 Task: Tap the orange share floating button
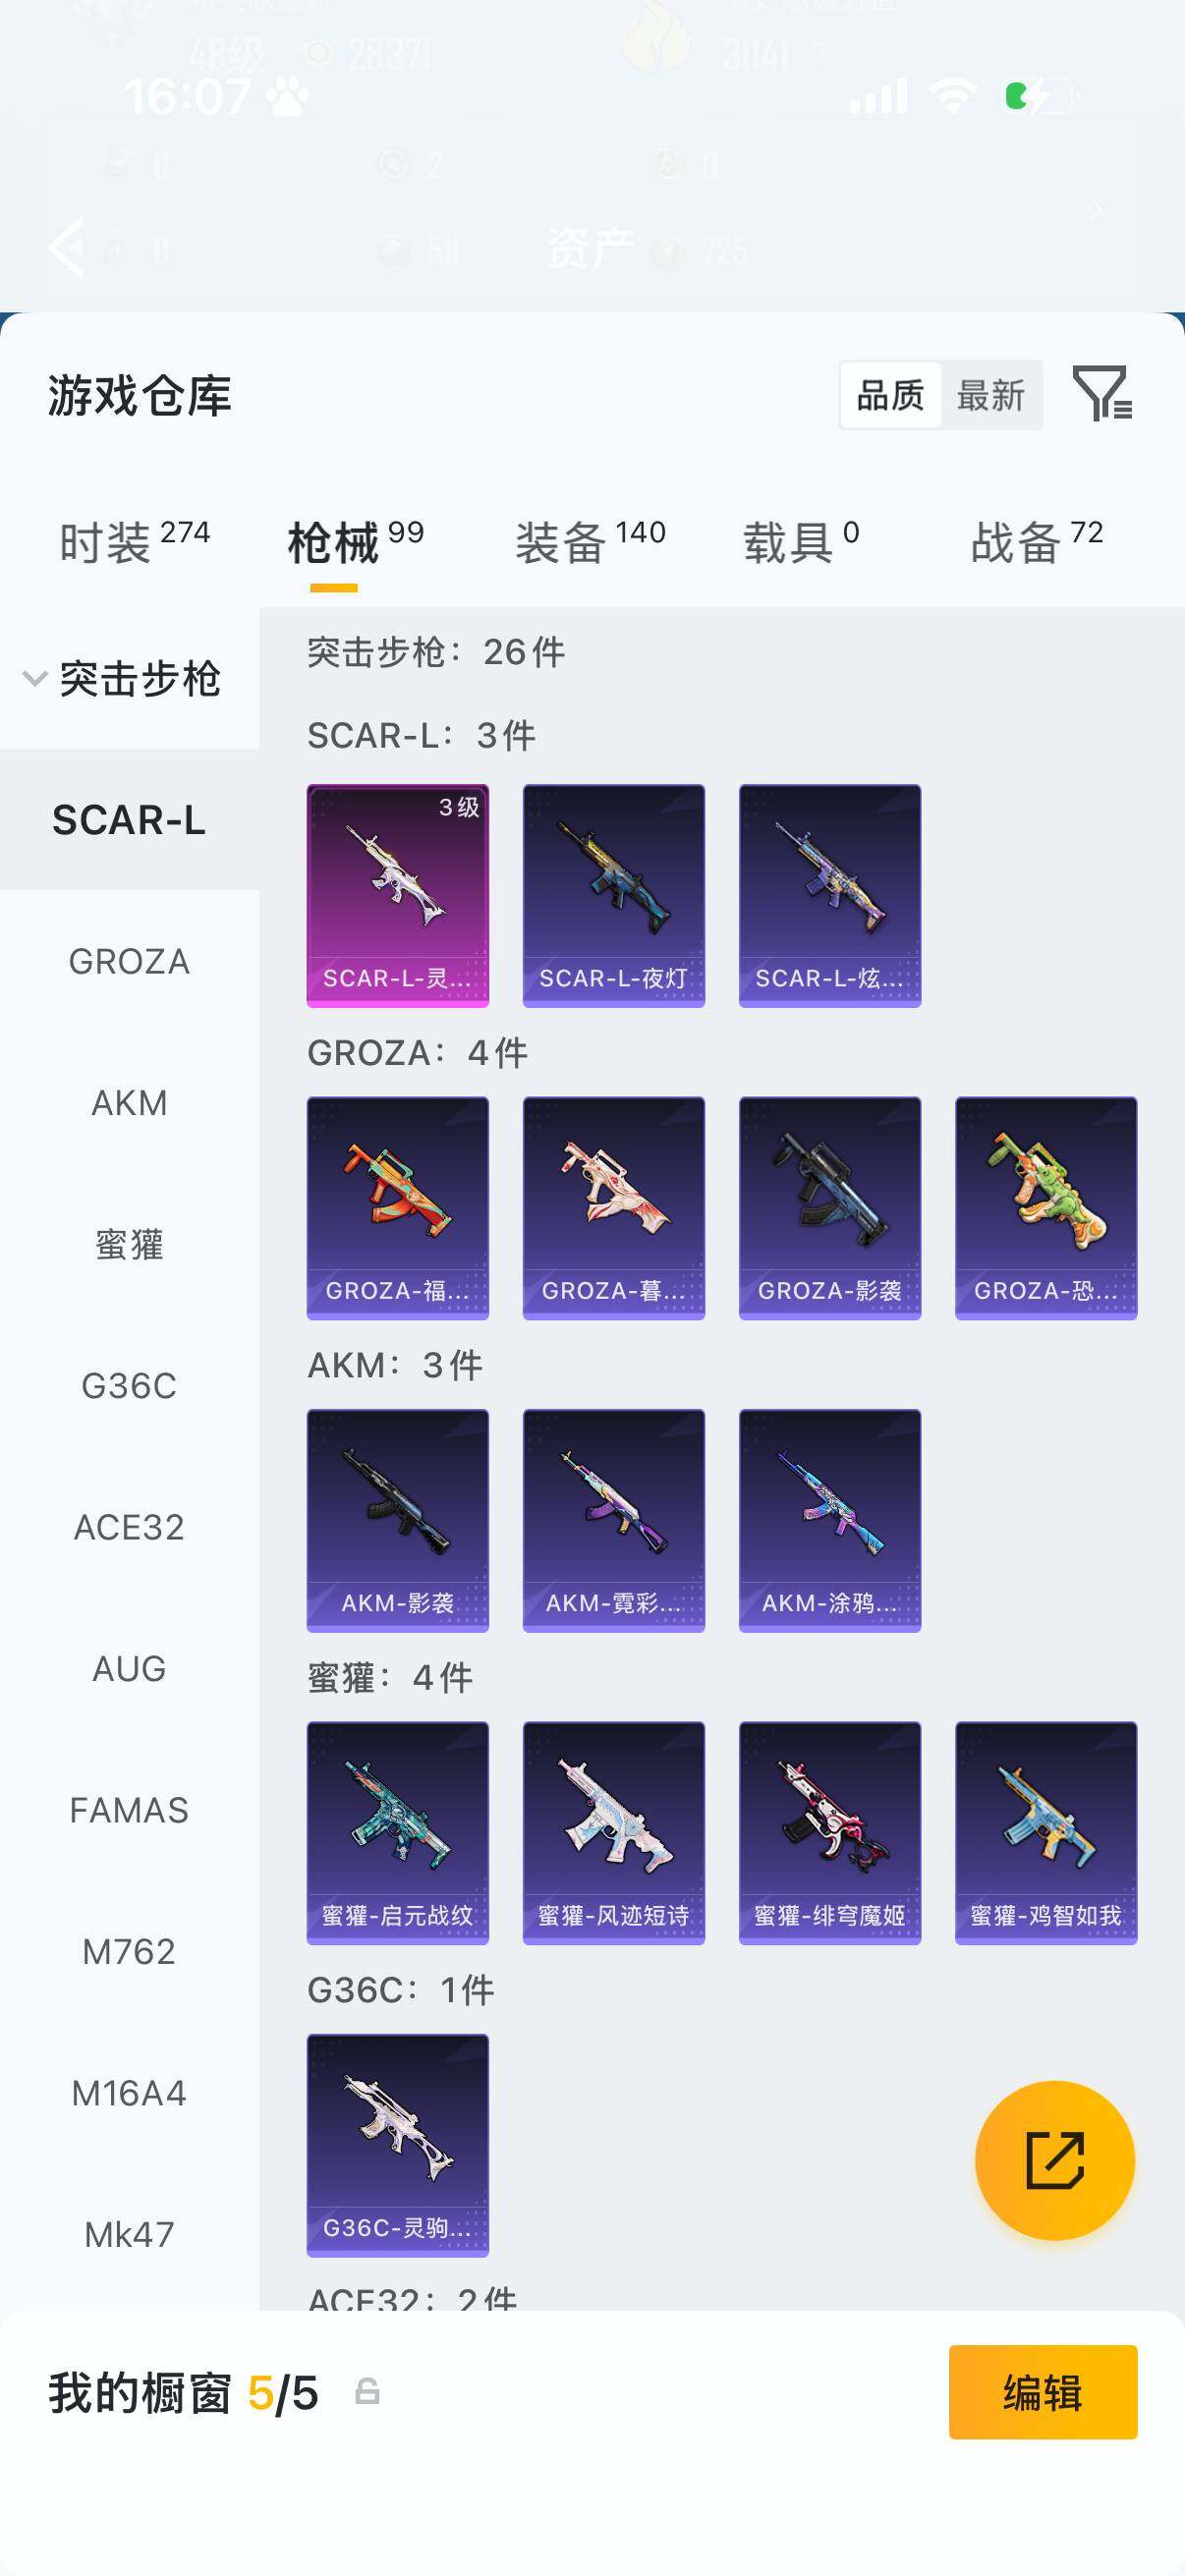(x=1054, y=2160)
